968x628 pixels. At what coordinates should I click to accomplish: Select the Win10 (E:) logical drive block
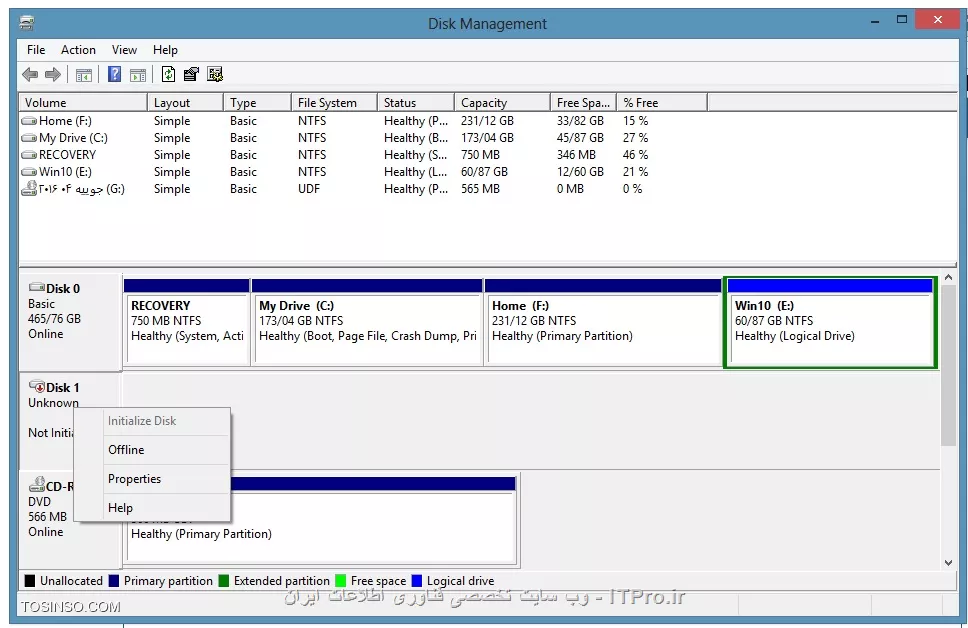pyautogui.click(x=830, y=322)
